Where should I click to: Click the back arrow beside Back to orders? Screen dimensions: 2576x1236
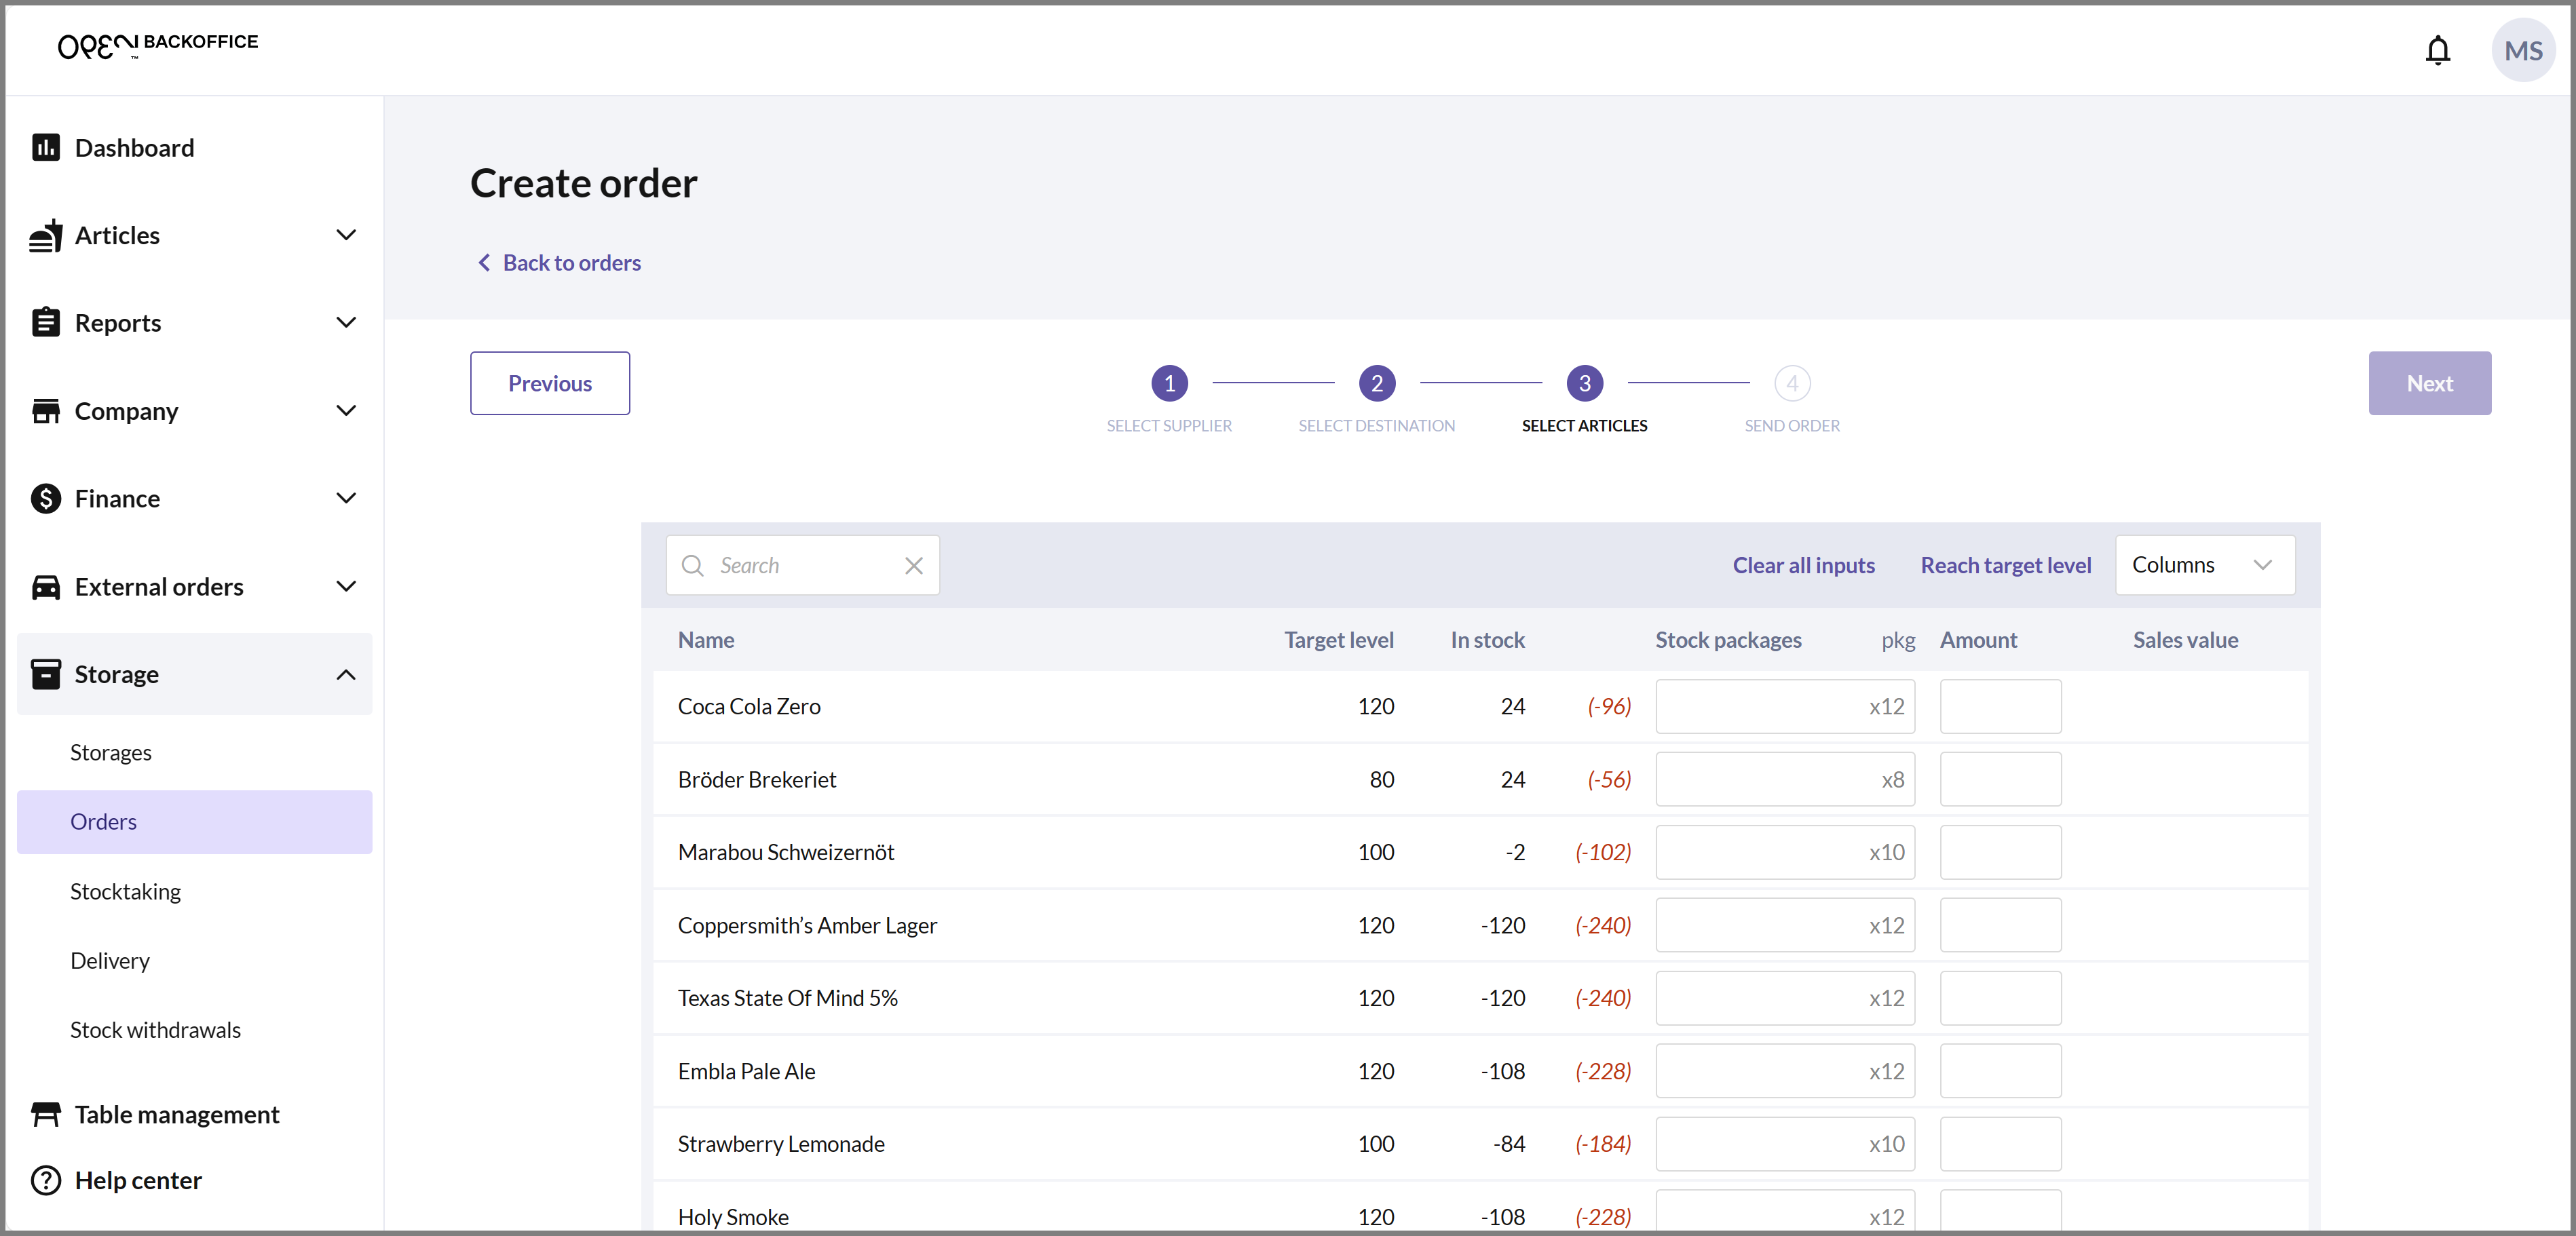(x=484, y=262)
